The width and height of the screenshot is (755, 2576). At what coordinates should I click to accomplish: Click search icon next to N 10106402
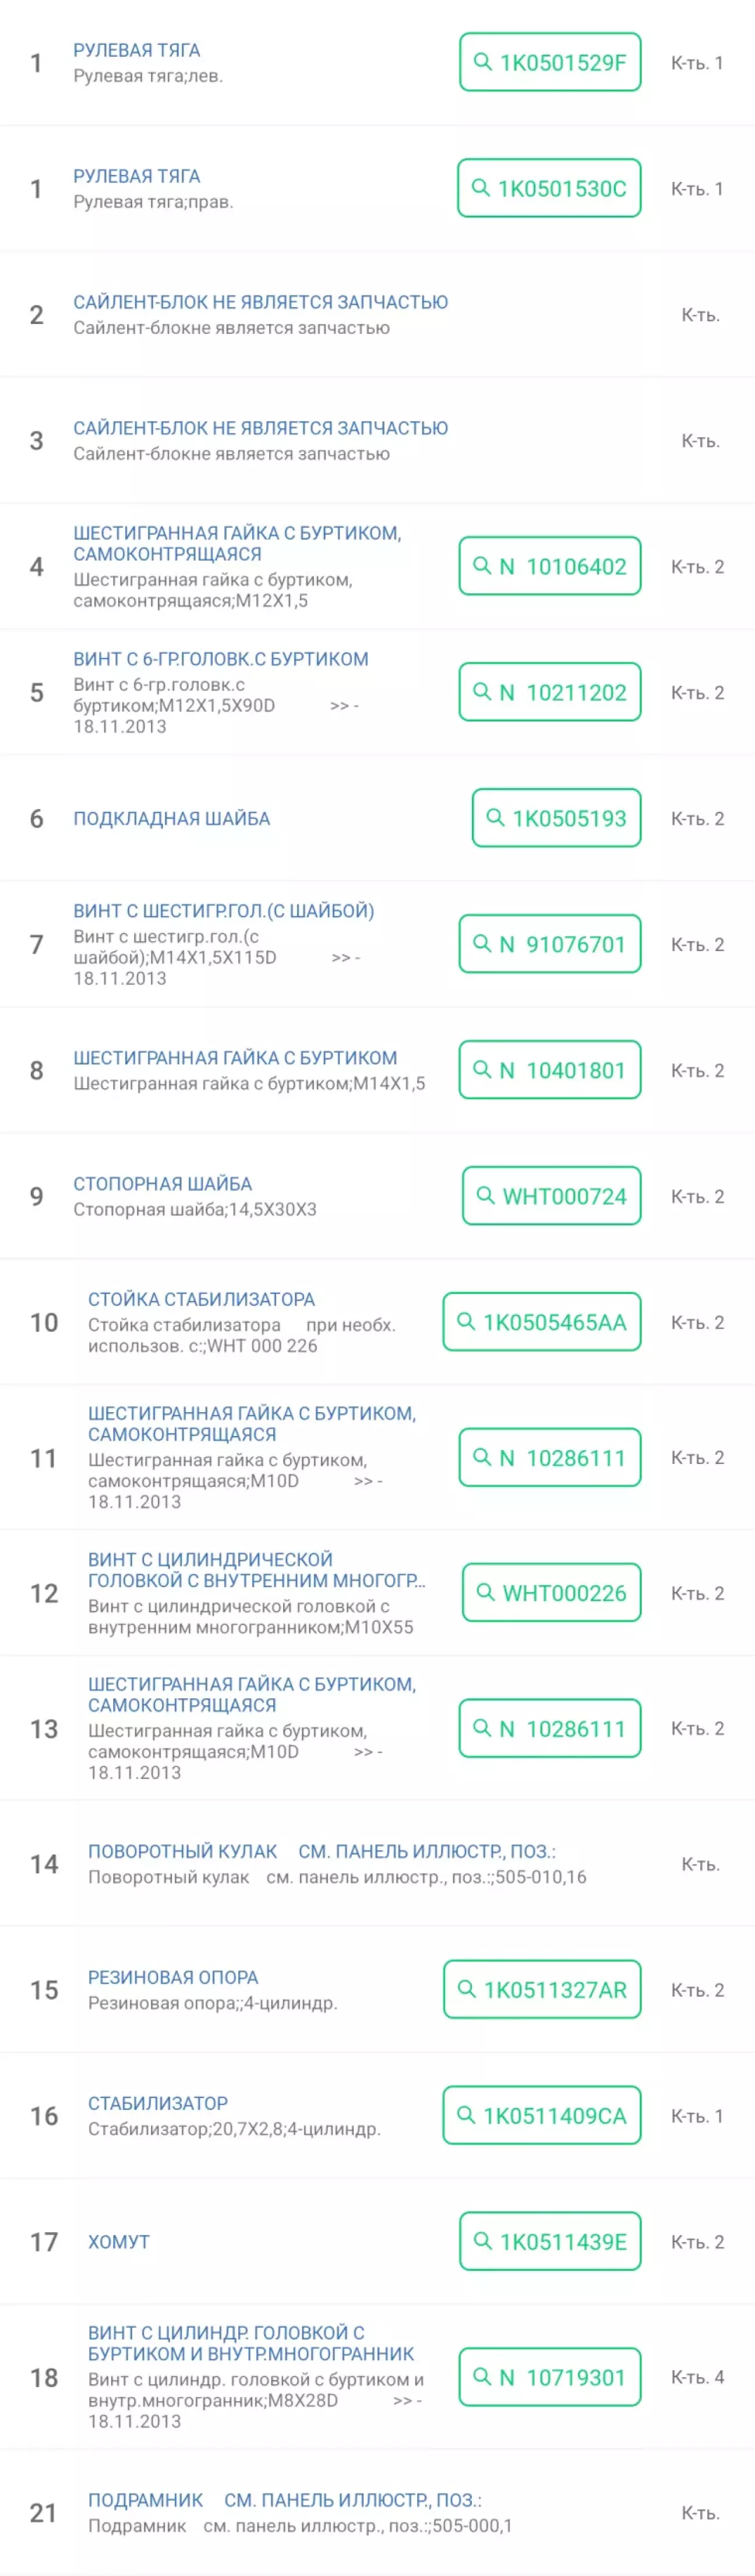[482, 566]
